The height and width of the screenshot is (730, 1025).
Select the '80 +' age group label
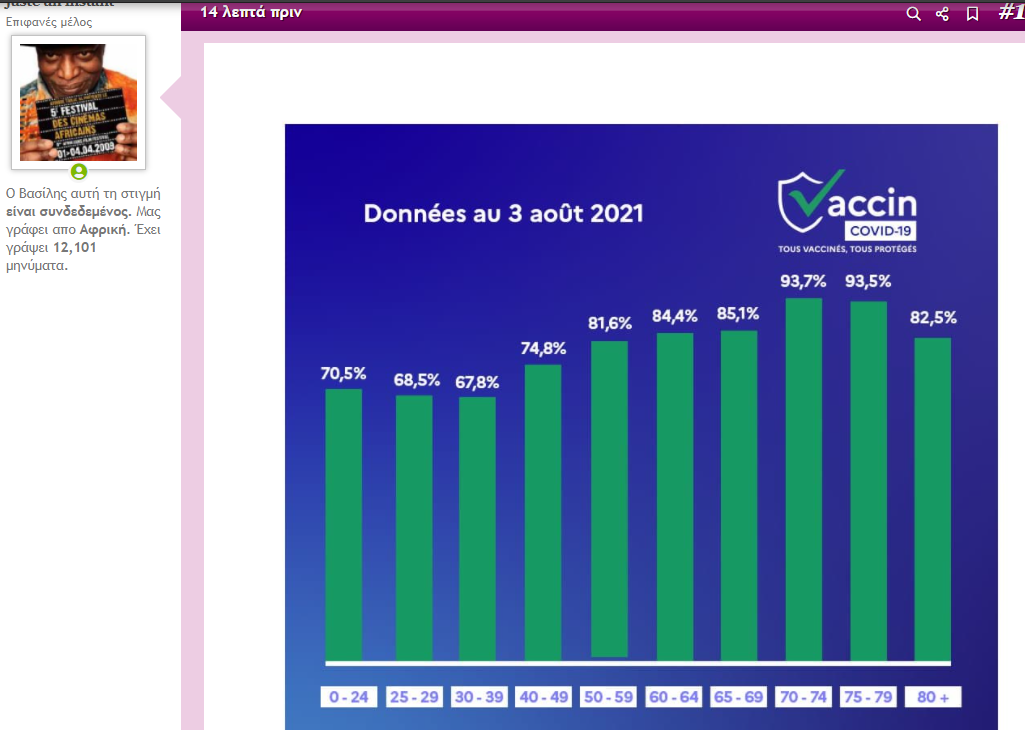(x=932, y=697)
